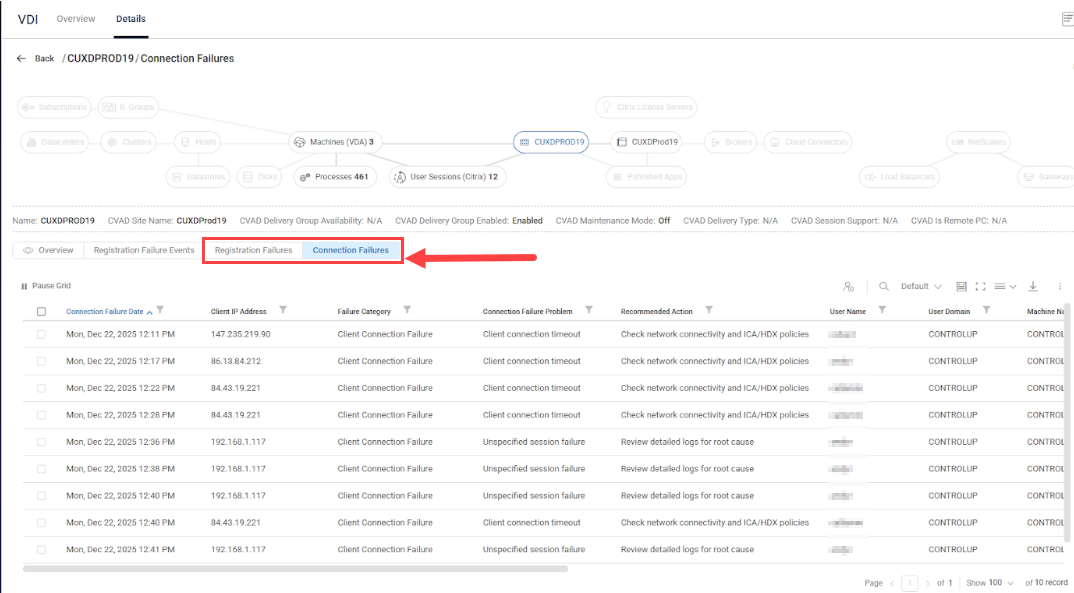Check the select-all checkbox in the header row
This screenshot has height=593, width=1074.
[x=40, y=310]
